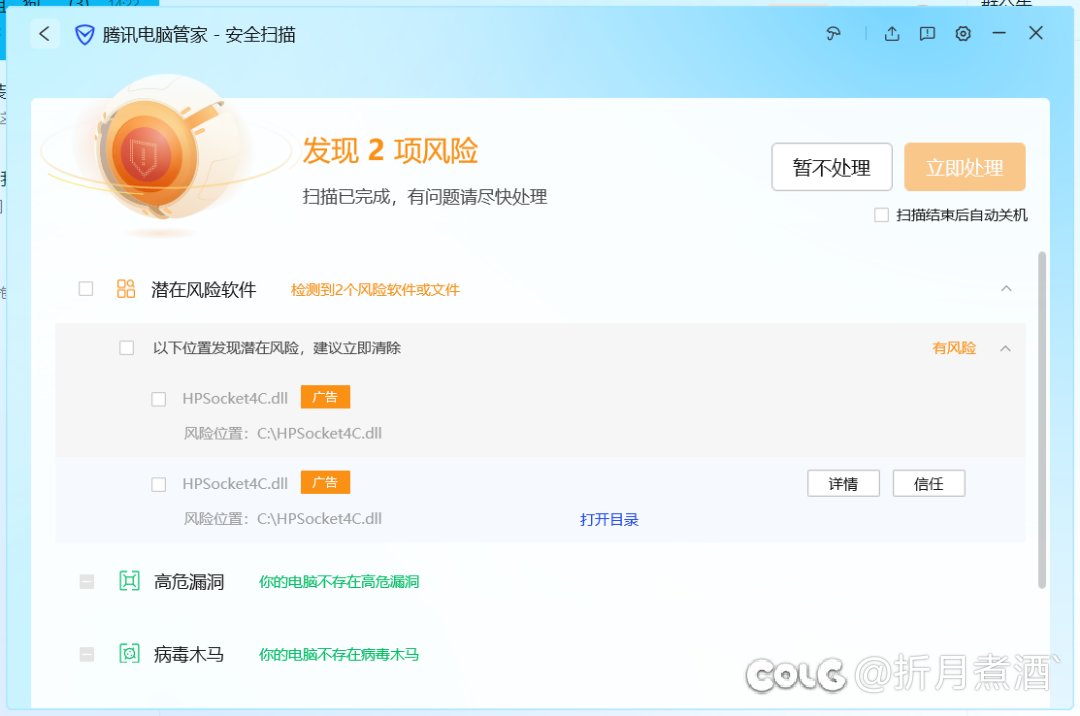The width and height of the screenshot is (1080, 716).
Task: Click the 有风险 status label
Action: tap(954, 348)
